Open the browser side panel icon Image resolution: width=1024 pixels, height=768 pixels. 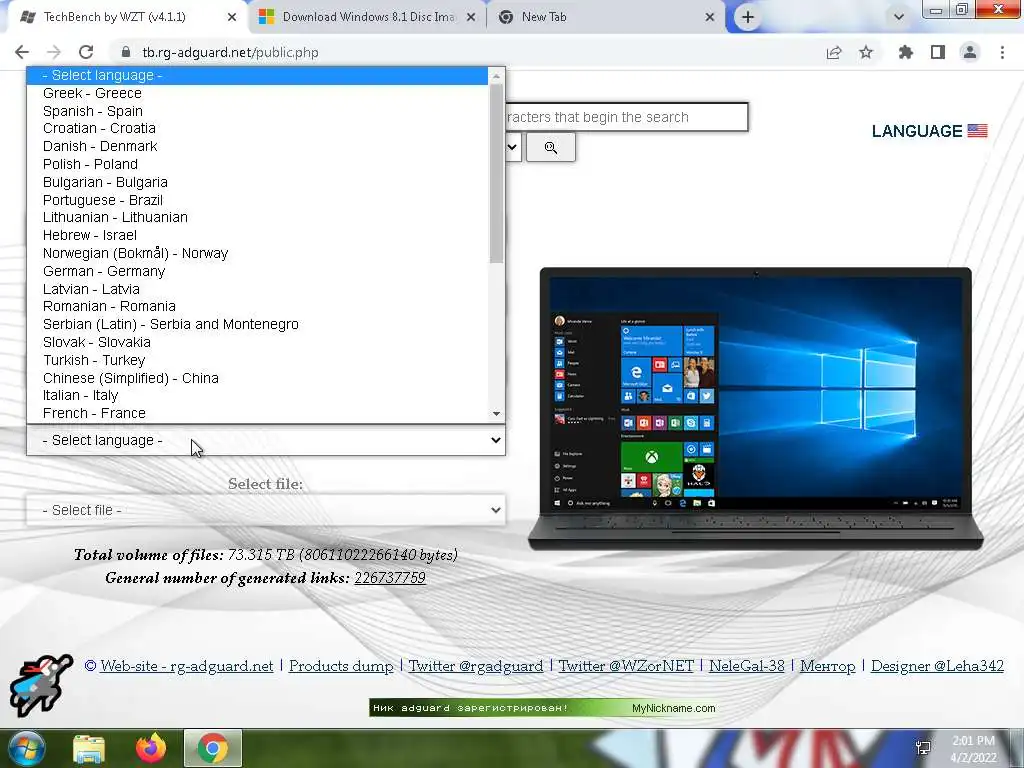(938, 52)
